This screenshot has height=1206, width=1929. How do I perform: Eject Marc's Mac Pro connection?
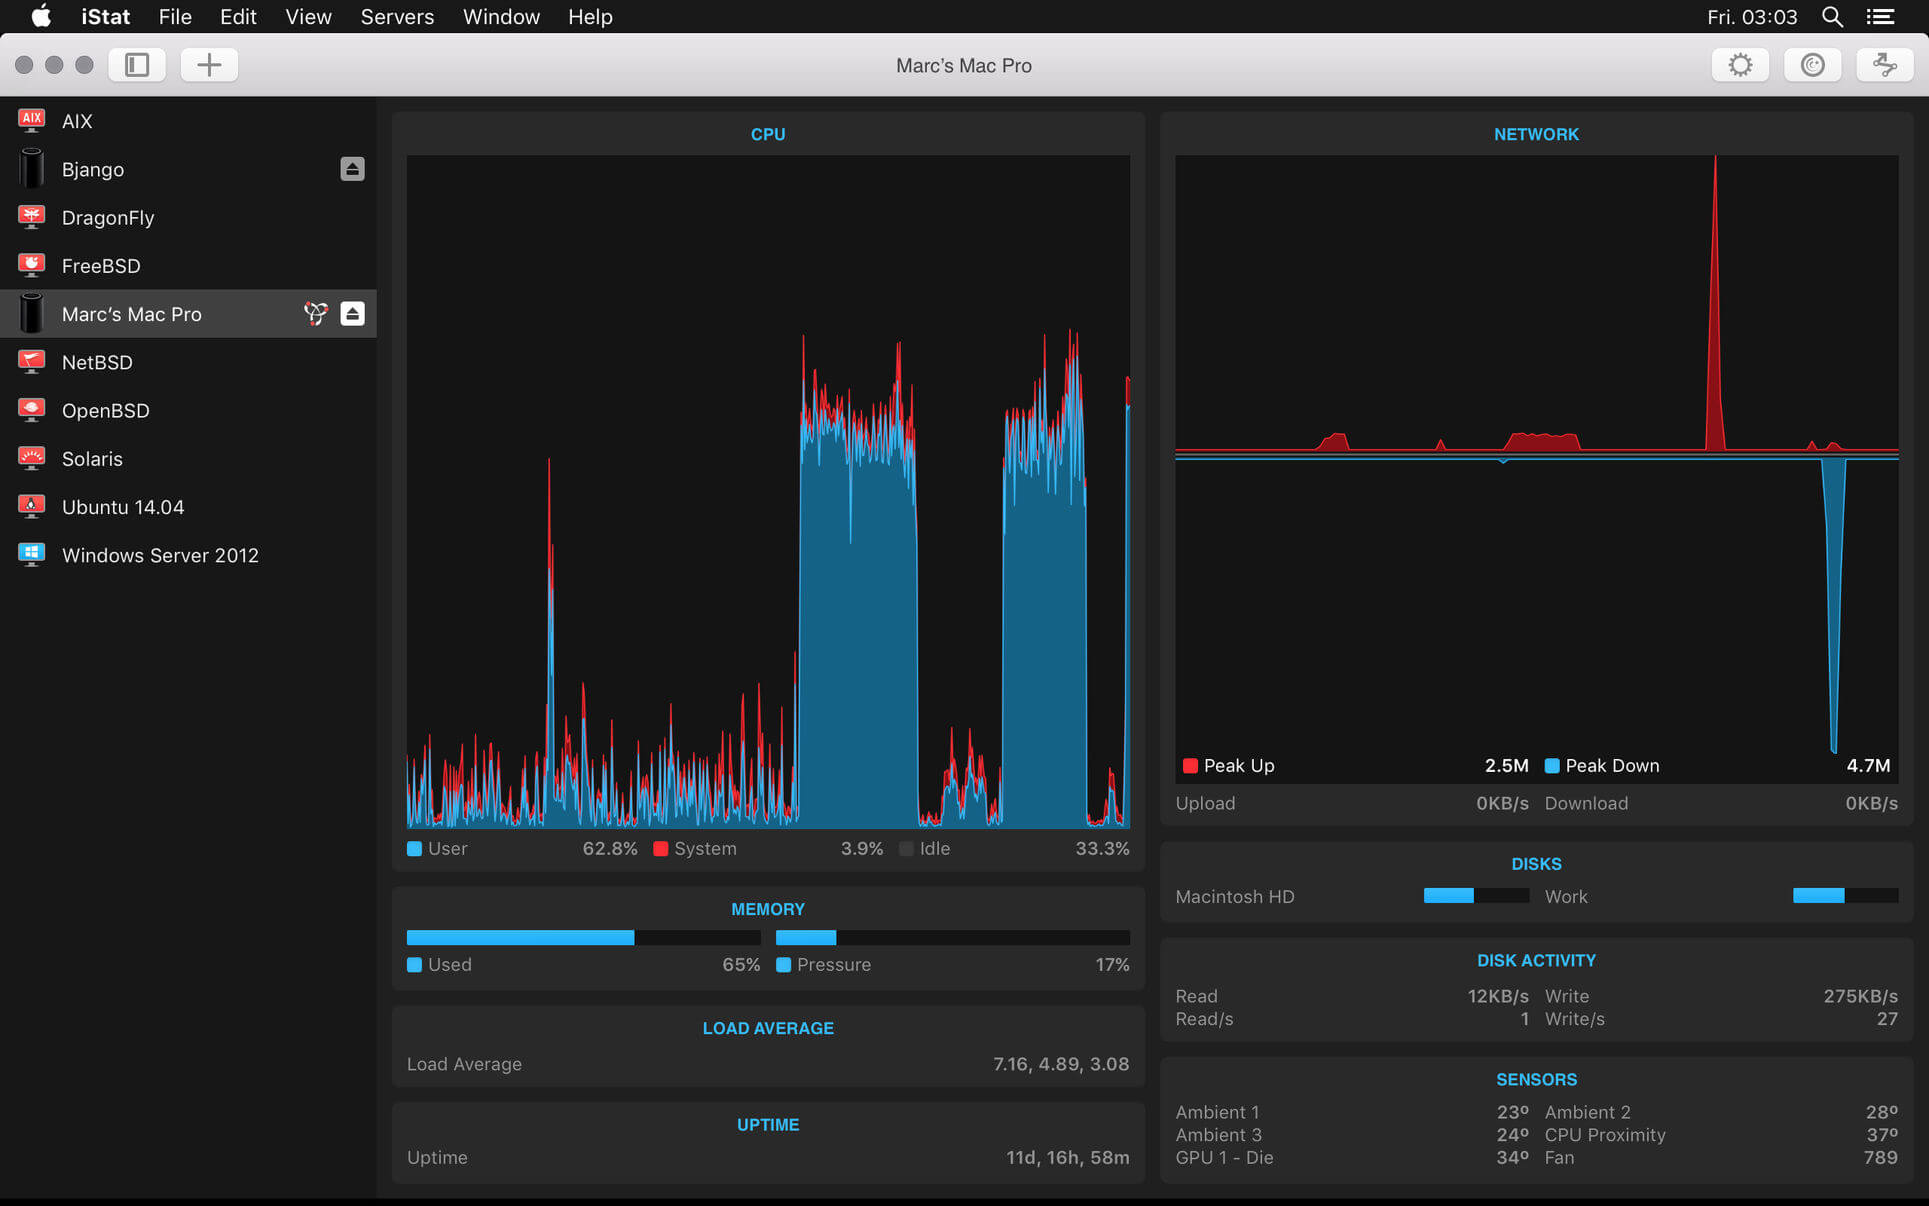pyautogui.click(x=352, y=314)
